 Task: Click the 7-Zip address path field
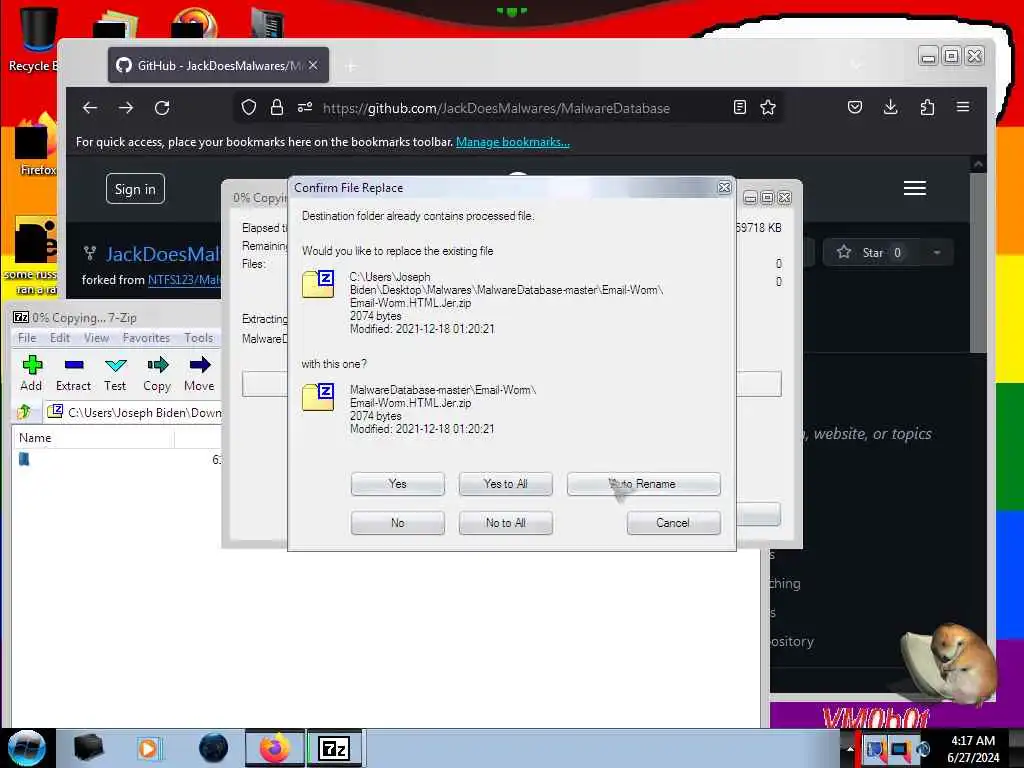(x=134, y=412)
